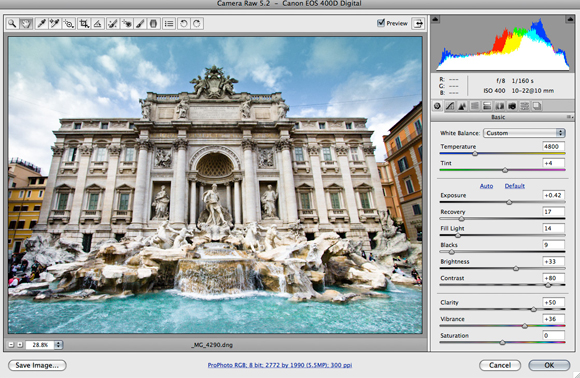
Task: Rotate image 90° clockwise
Action: (x=197, y=24)
